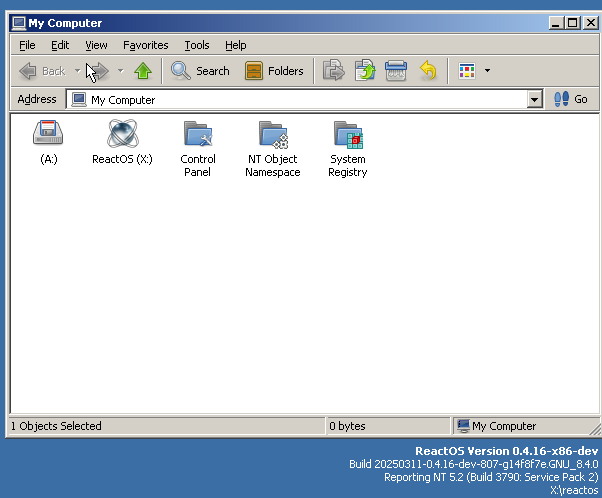Screen dimensions: 602x498
Task: Click '1 Objects Selected' status text
Action: point(56,426)
